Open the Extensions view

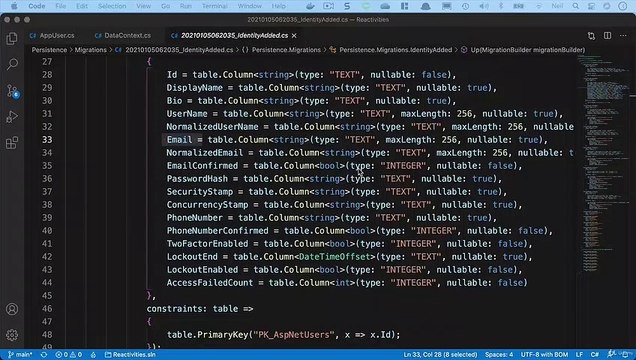coord(12,143)
